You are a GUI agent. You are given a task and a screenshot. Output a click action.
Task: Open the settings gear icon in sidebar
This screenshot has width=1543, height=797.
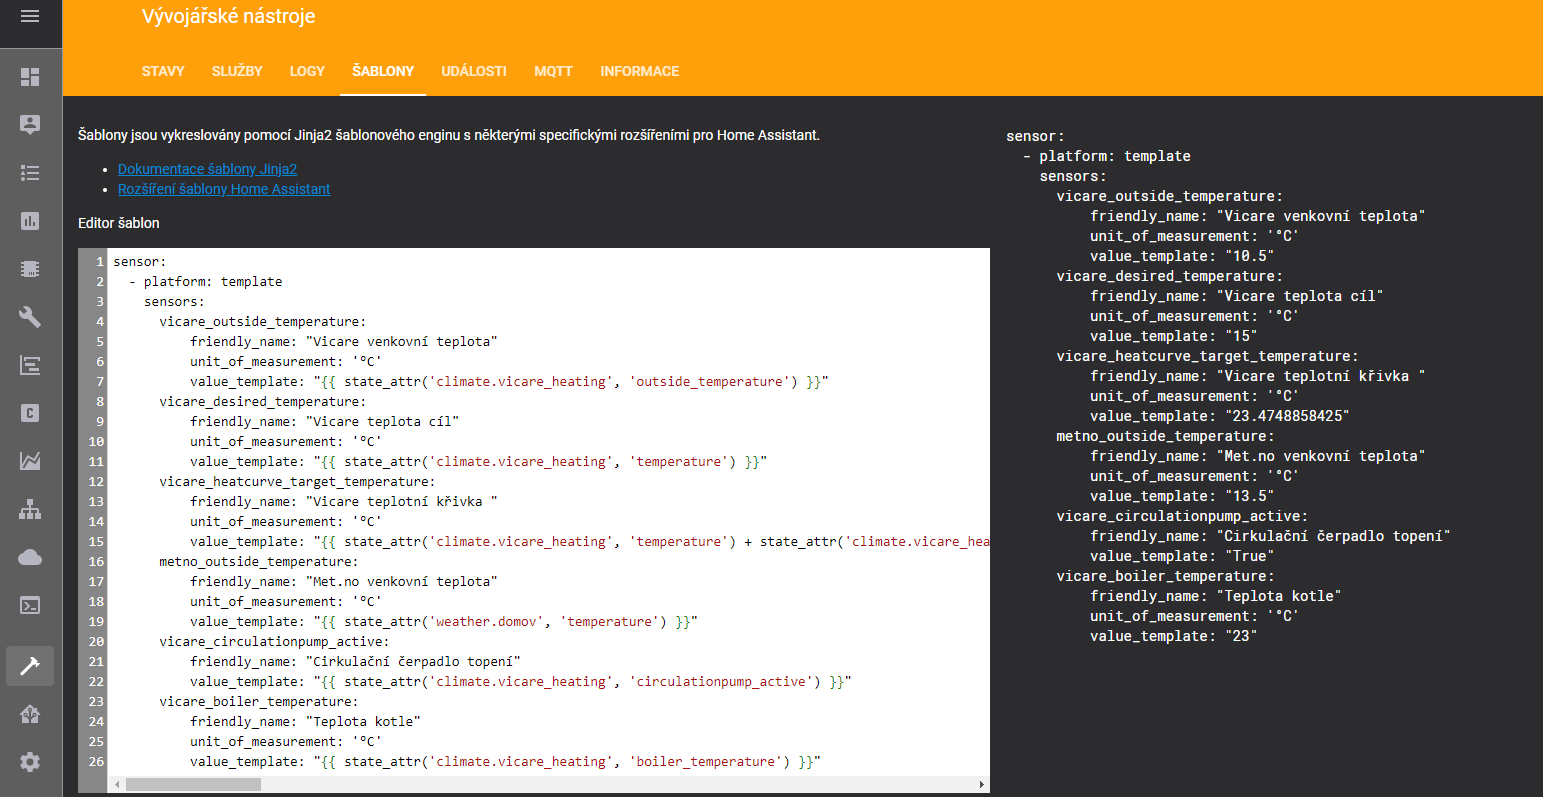coord(30,762)
